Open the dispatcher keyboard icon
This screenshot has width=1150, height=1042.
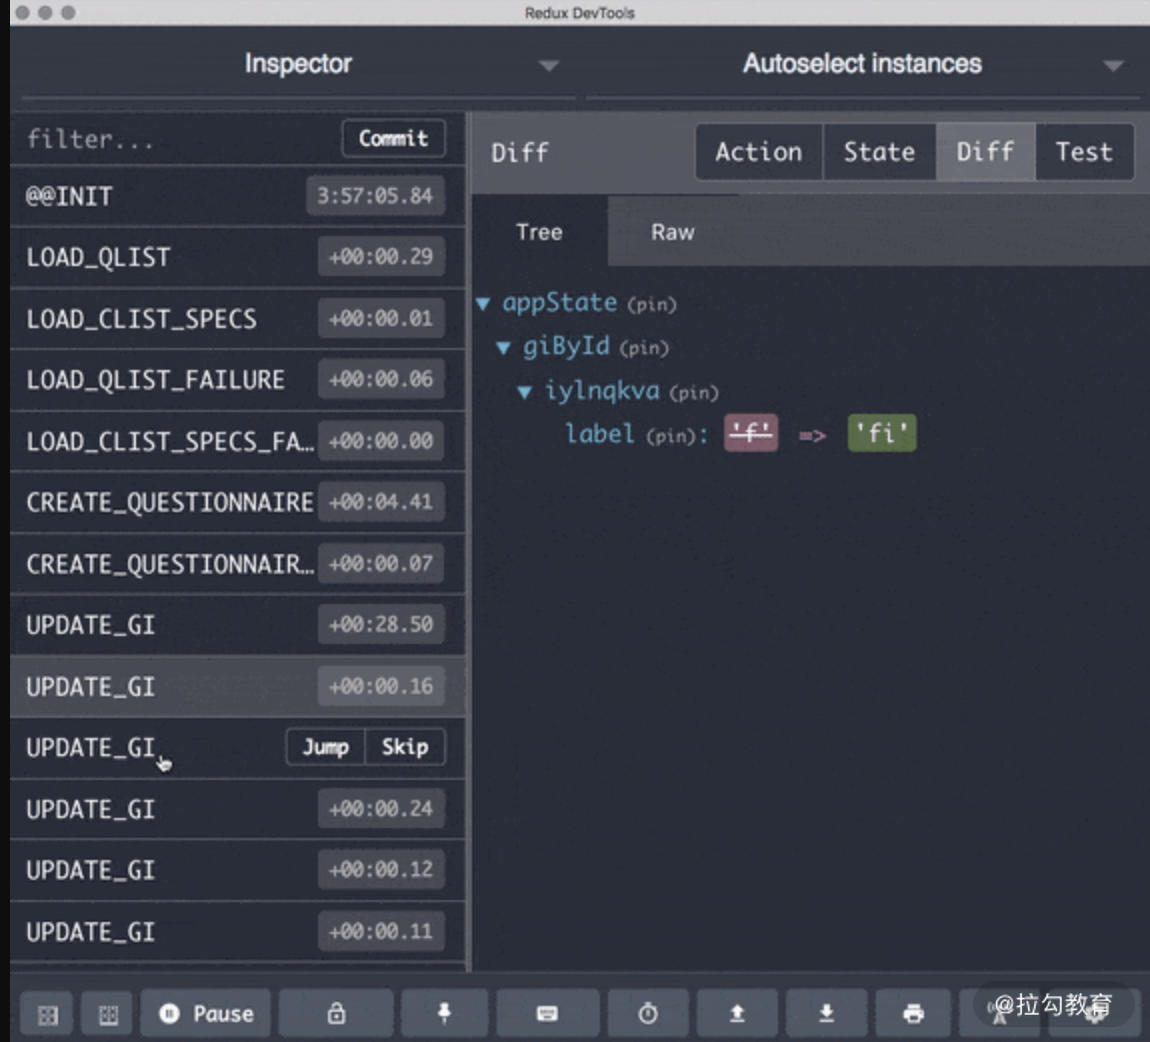click(x=547, y=1013)
